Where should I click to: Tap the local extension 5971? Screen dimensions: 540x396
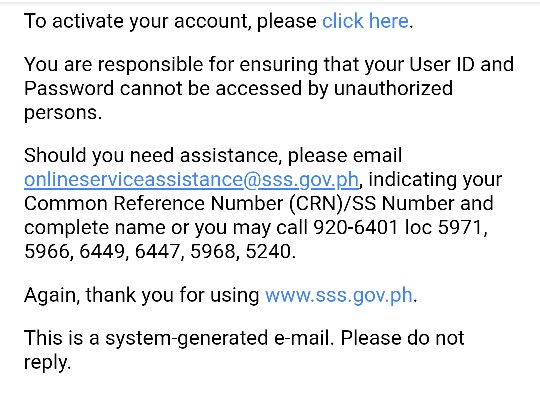[x=460, y=228]
